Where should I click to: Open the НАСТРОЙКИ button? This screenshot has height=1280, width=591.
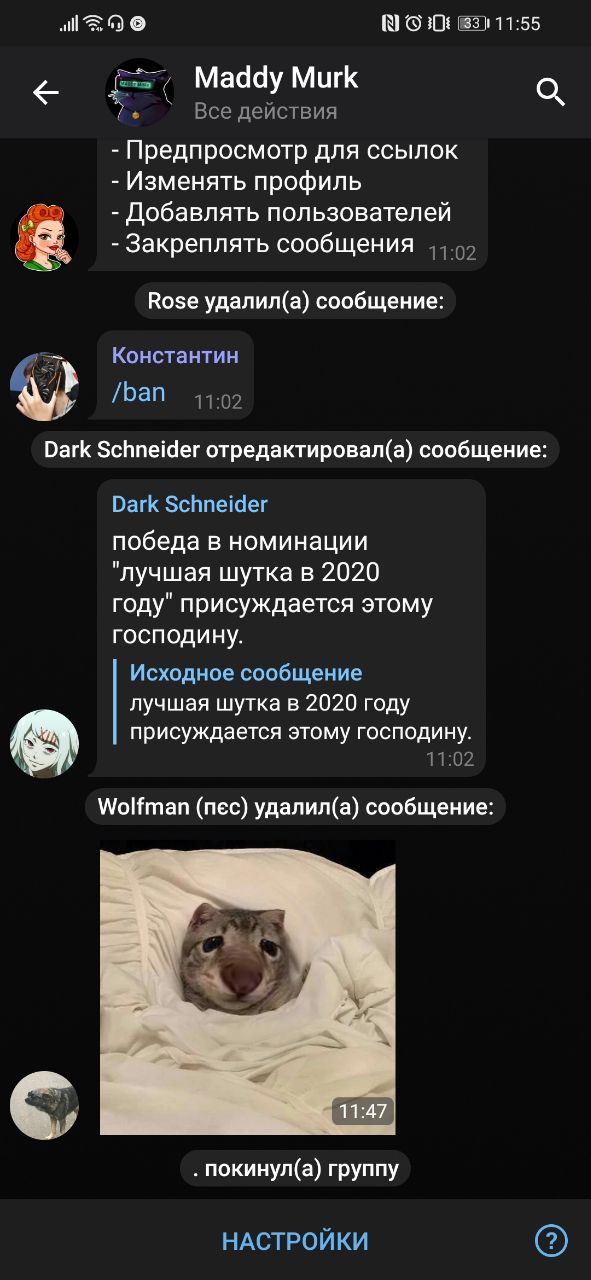(x=295, y=1241)
